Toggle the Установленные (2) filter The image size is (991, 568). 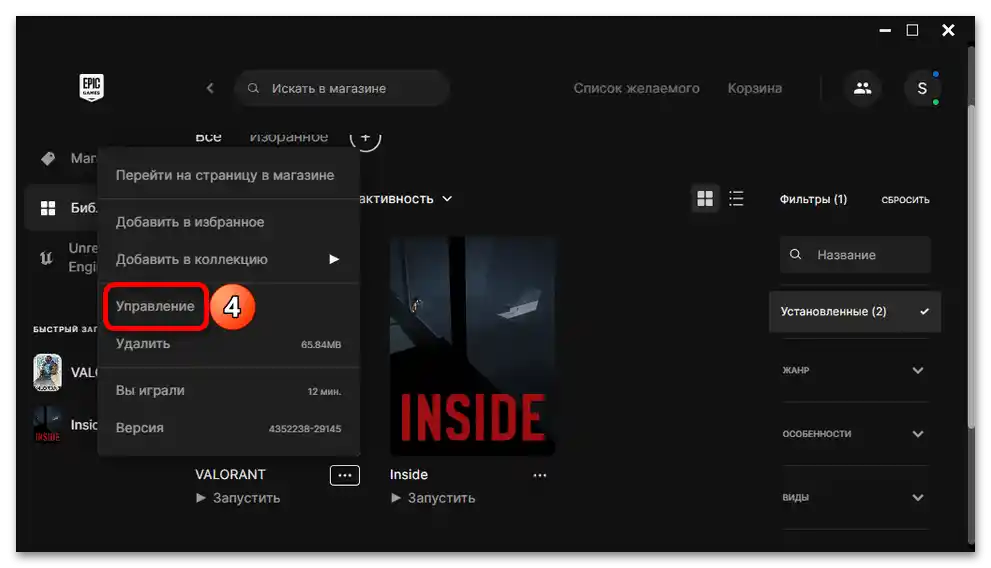854,311
